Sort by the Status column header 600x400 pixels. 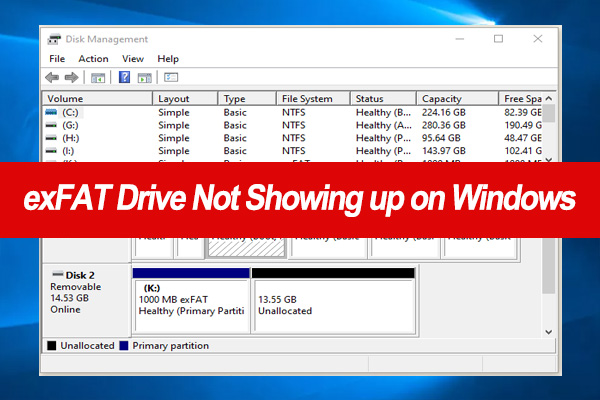383,98
